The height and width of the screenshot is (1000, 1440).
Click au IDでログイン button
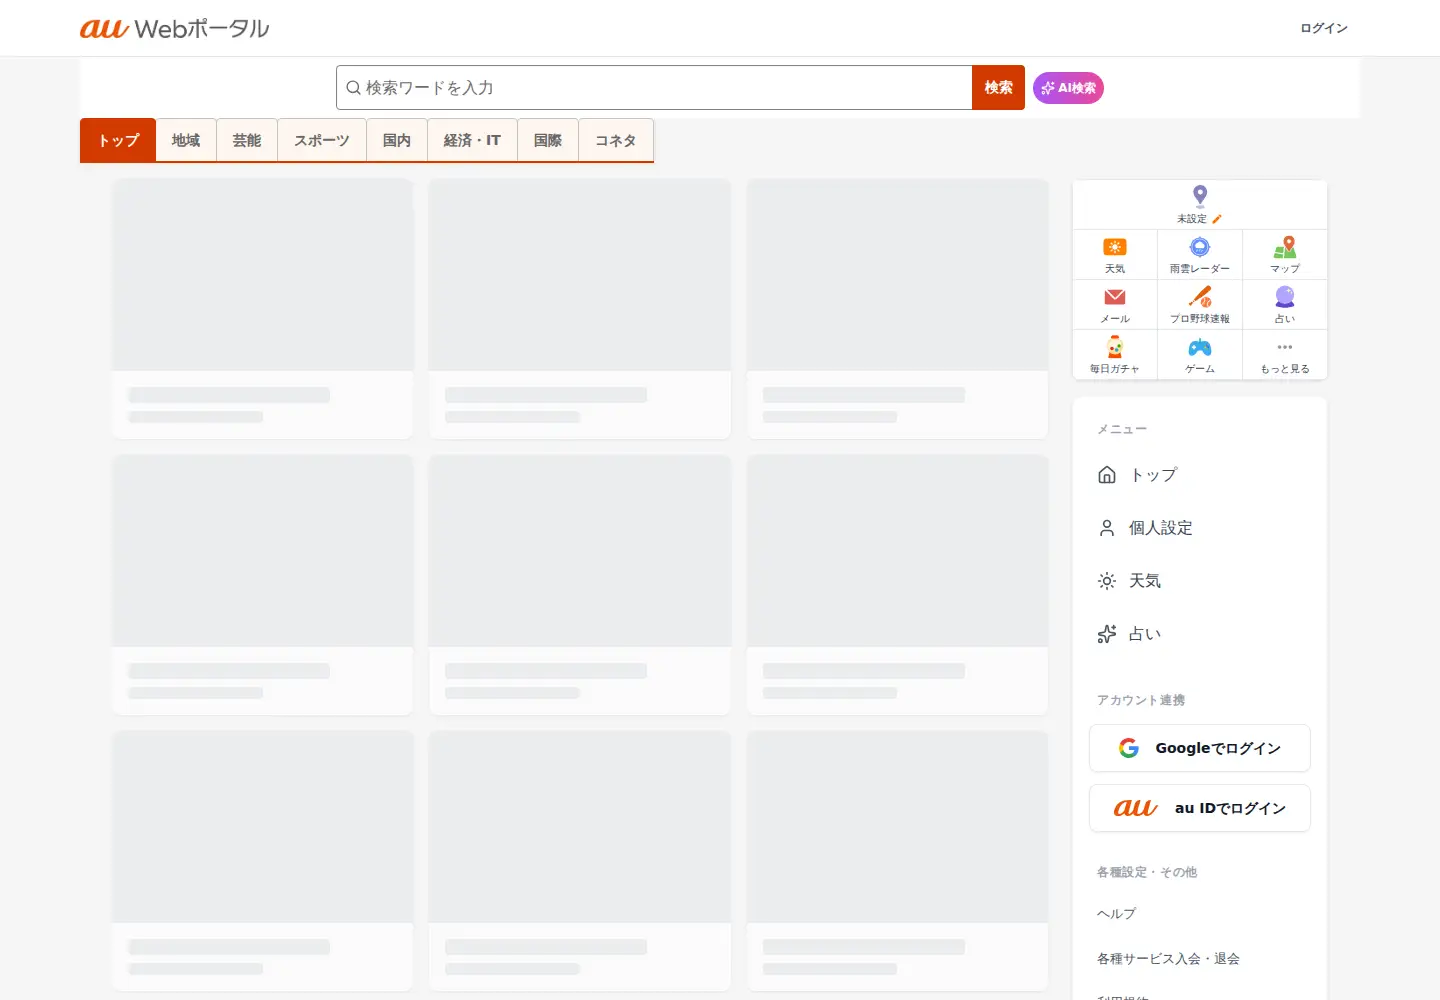1200,808
